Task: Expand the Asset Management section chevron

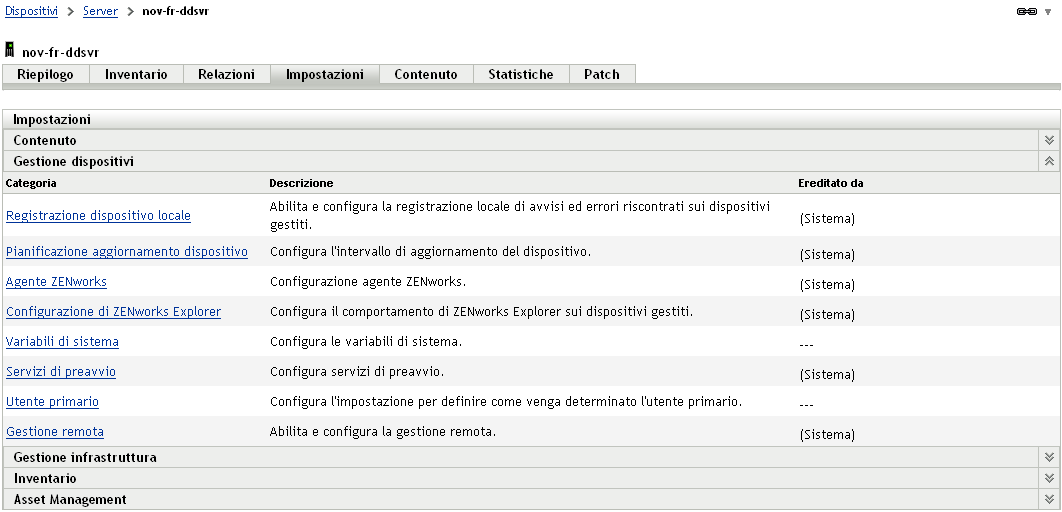Action: point(1049,500)
